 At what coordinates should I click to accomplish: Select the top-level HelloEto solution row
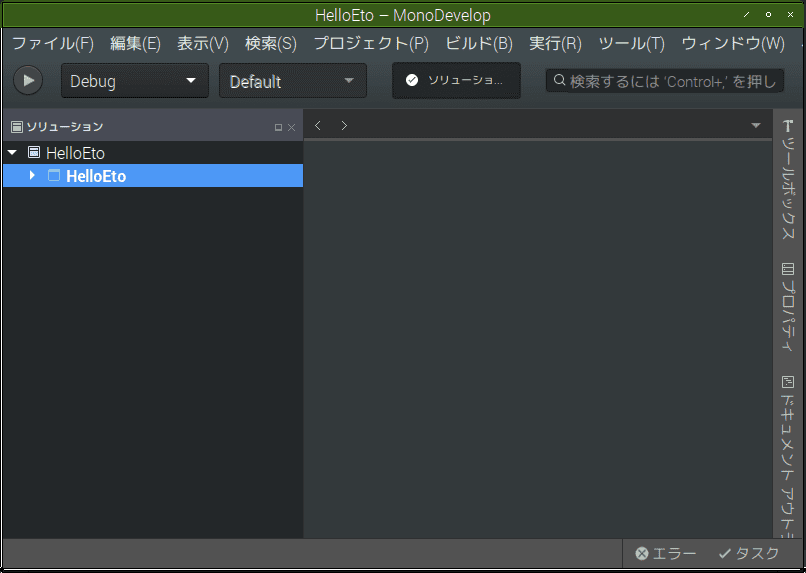pyautogui.click(x=153, y=153)
